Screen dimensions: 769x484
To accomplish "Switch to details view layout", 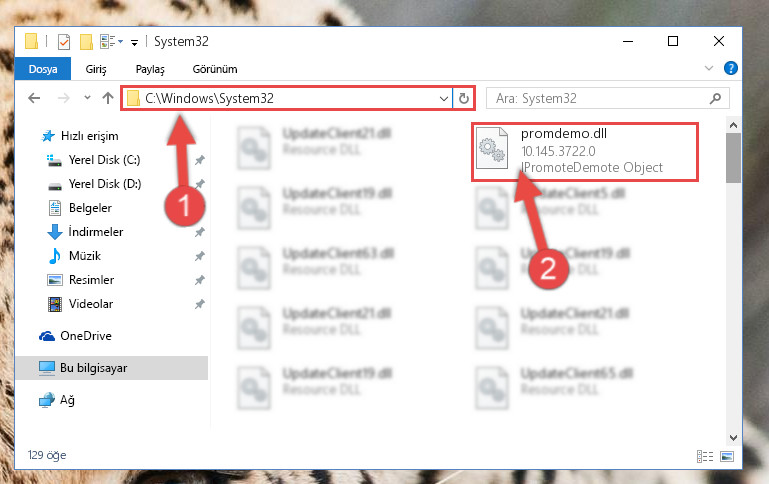I will pyautogui.click(x=705, y=457).
